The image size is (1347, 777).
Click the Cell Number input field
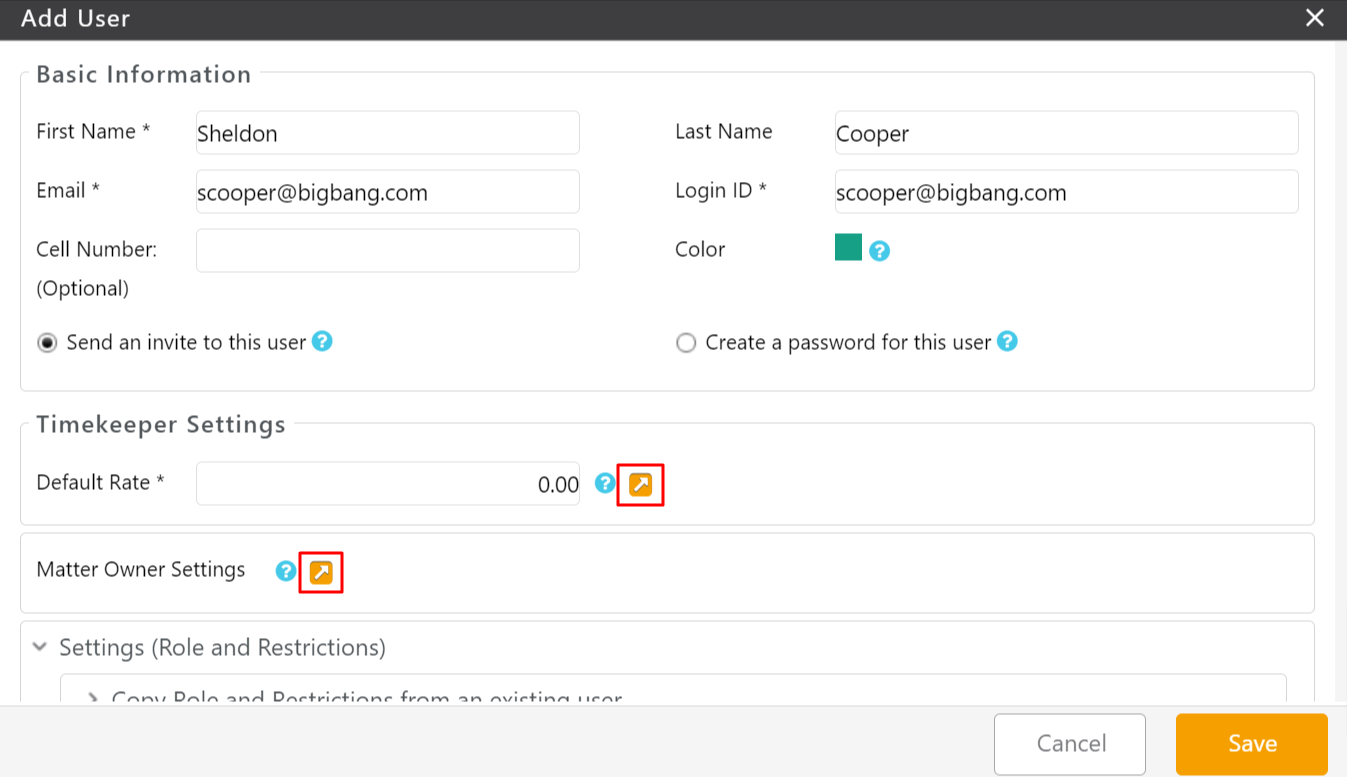pos(387,251)
